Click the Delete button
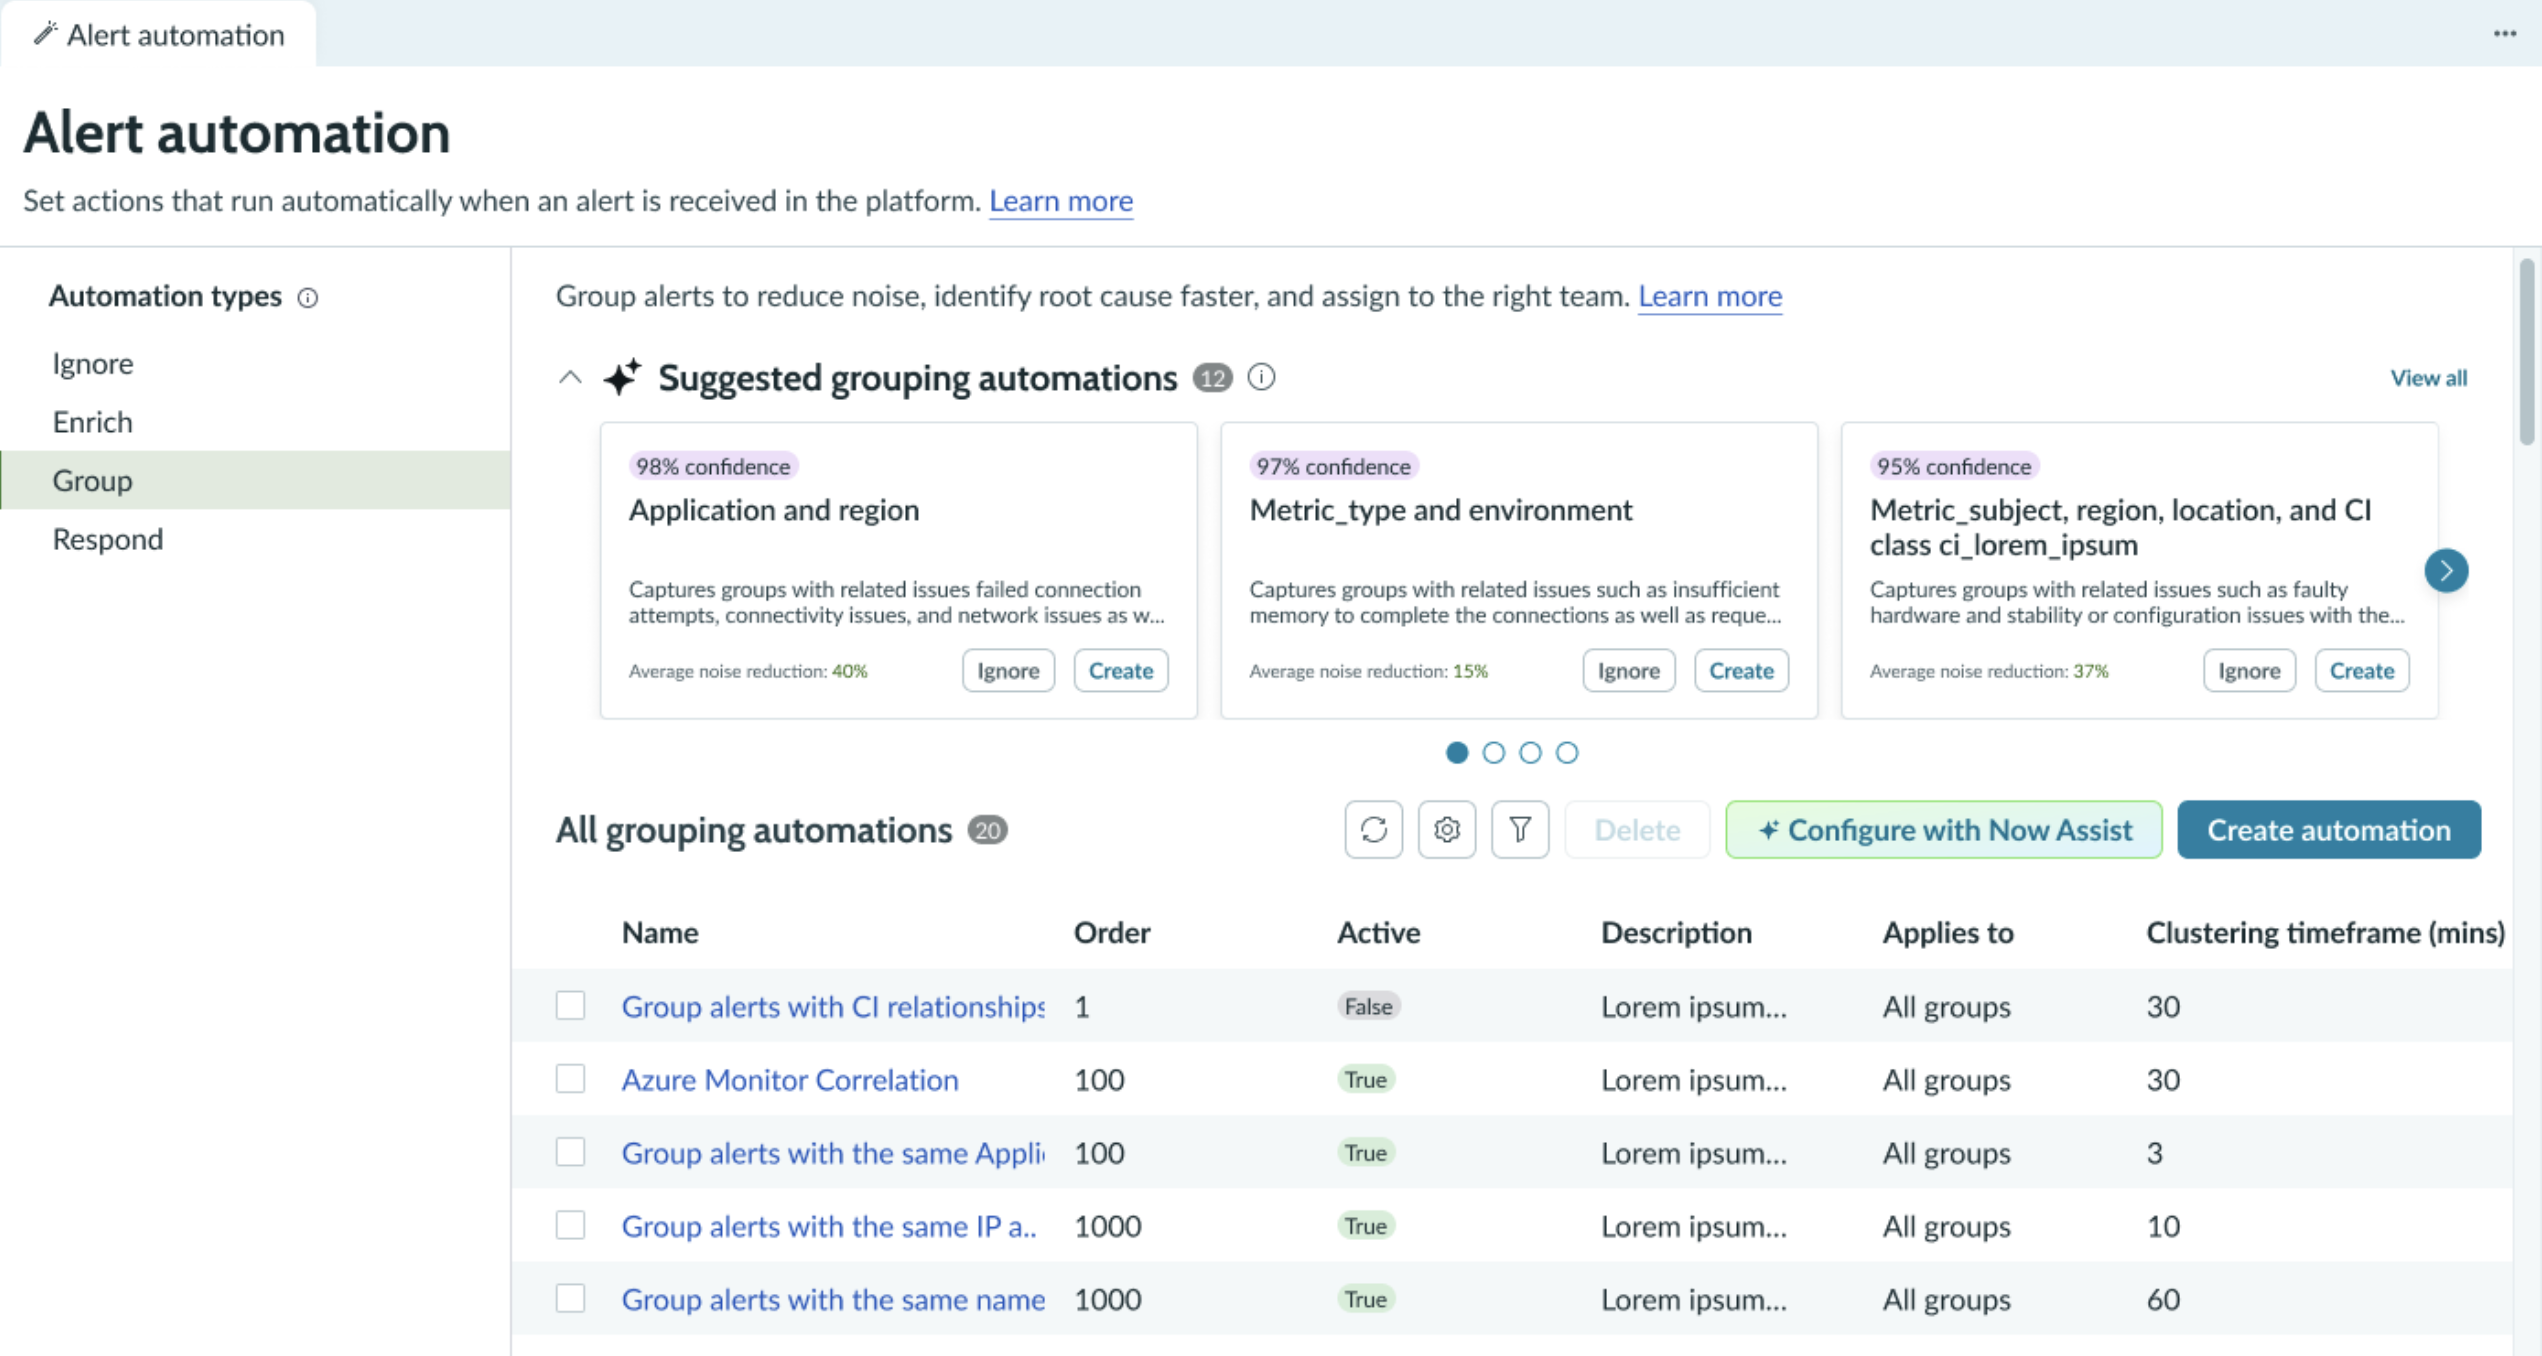Viewport: 2542px width, 1356px height. click(x=1637, y=829)
